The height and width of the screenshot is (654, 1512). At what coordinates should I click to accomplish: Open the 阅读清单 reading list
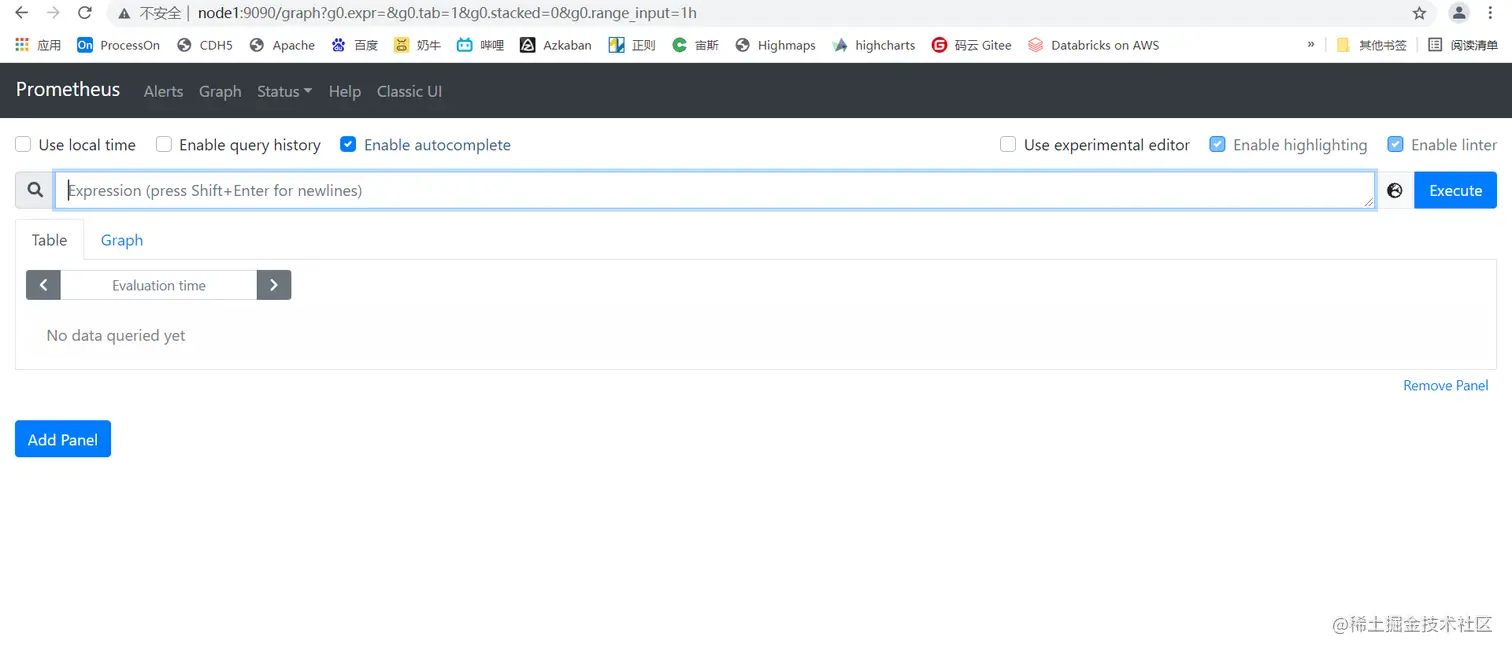1463,45
